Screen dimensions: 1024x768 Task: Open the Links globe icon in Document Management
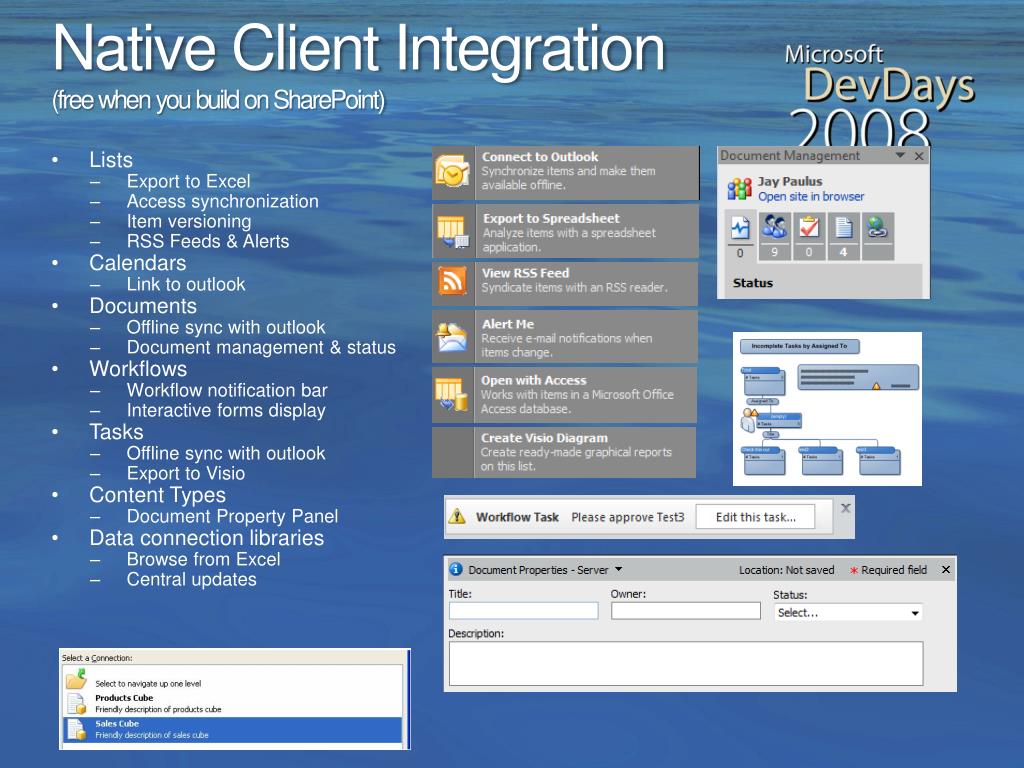pyautogui.click(x=877, y=228)
